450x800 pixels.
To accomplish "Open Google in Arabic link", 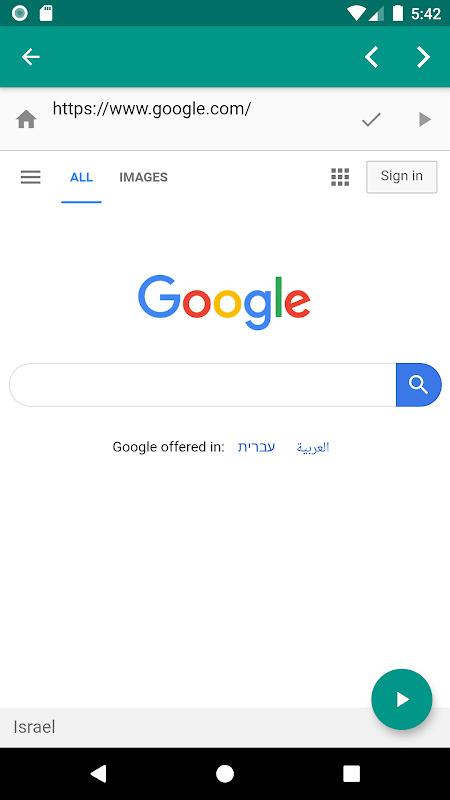I will pos(313,447).
